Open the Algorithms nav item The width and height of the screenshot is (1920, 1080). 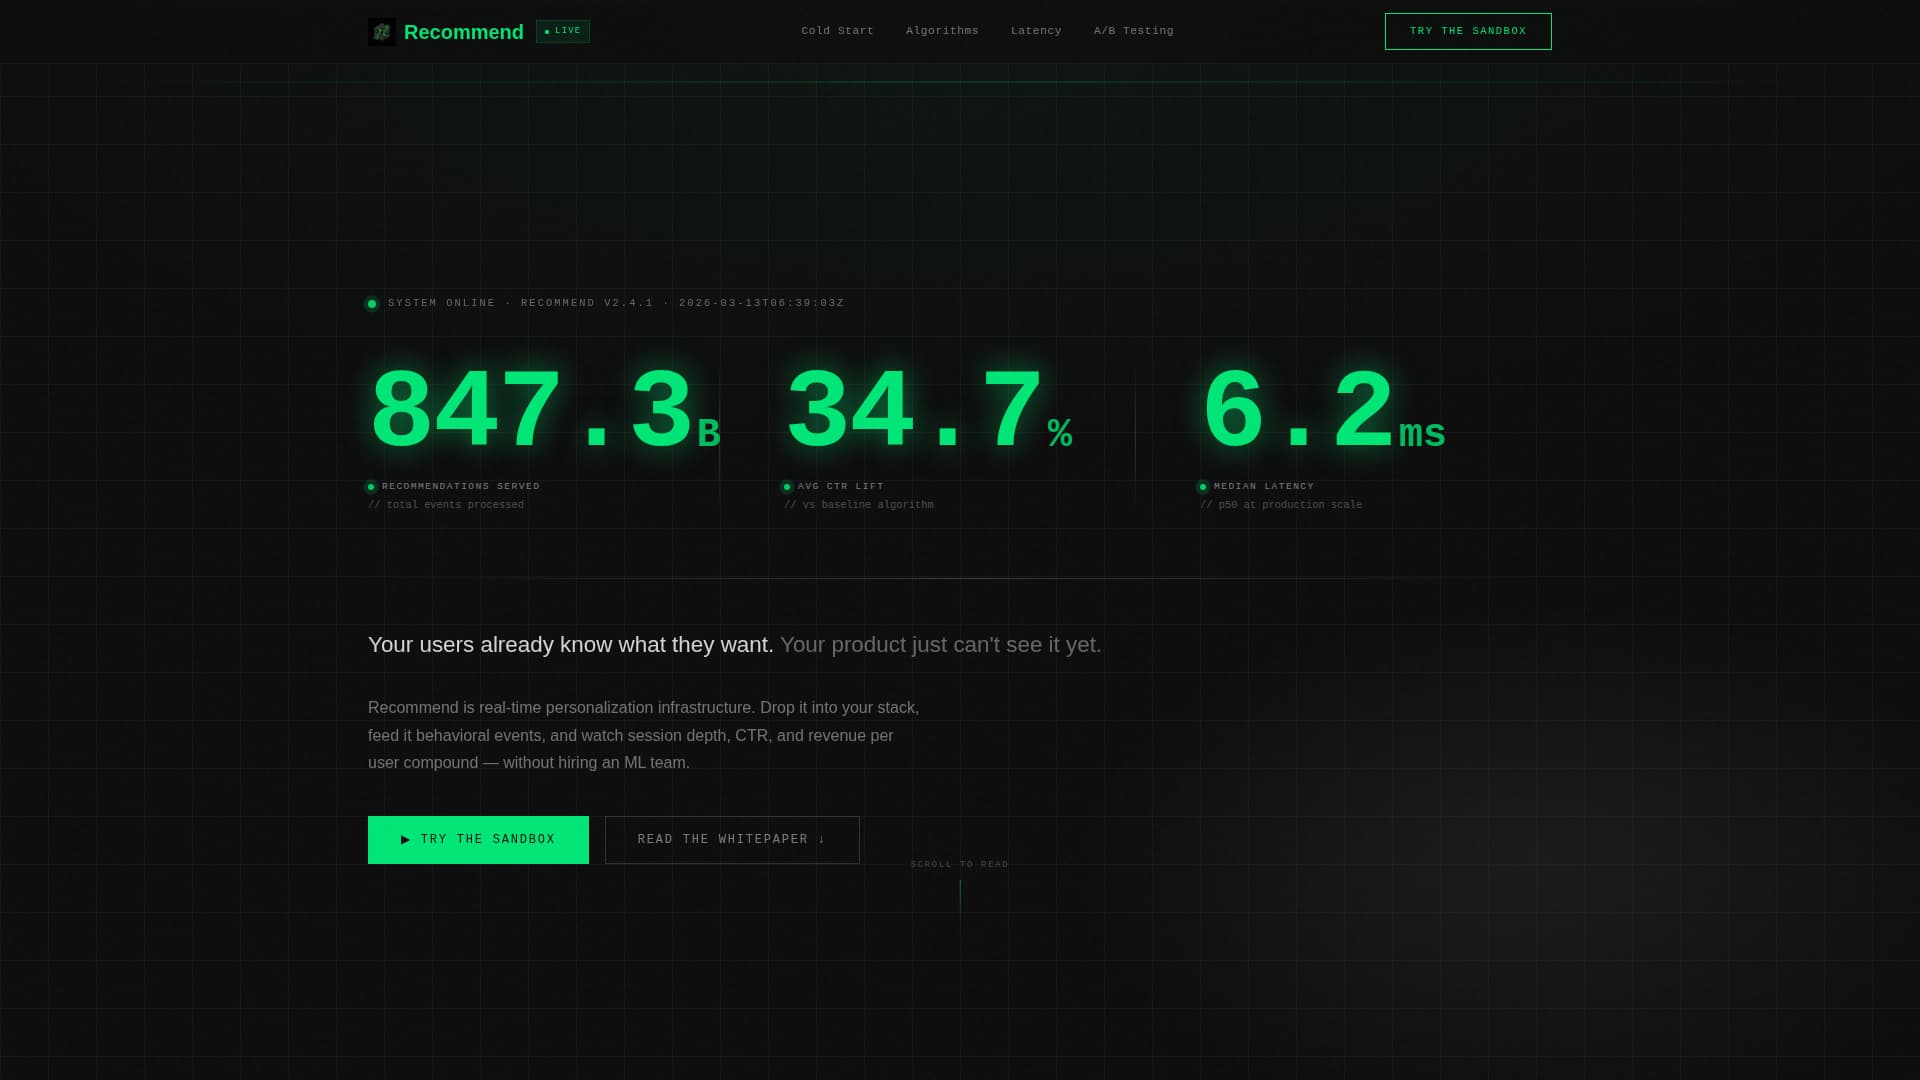[x=942, y=31]
